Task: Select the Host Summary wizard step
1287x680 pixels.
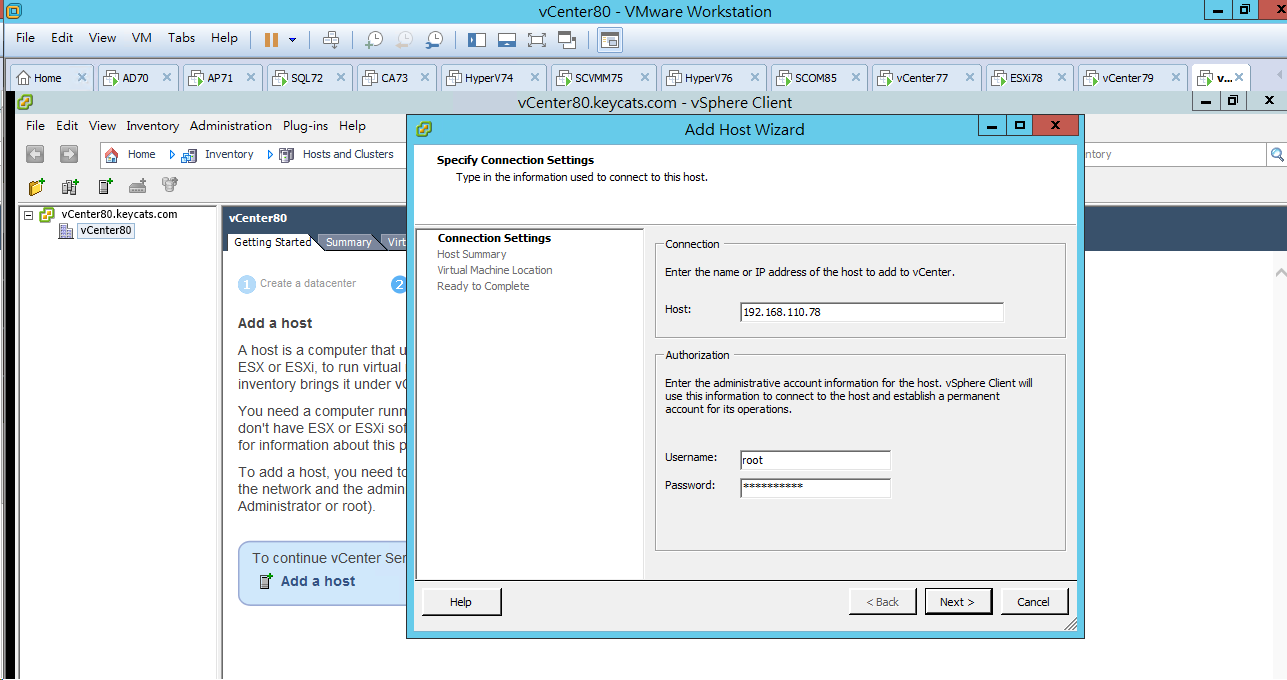Action: click(472, 254)
